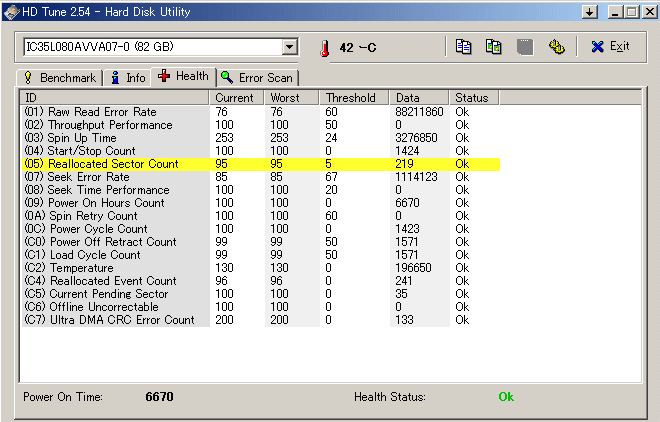This screenshot has height=422, width=660.
Task: Click the IC35L080AVVA07-0 drive combo box
Action: tap(161, 47)
